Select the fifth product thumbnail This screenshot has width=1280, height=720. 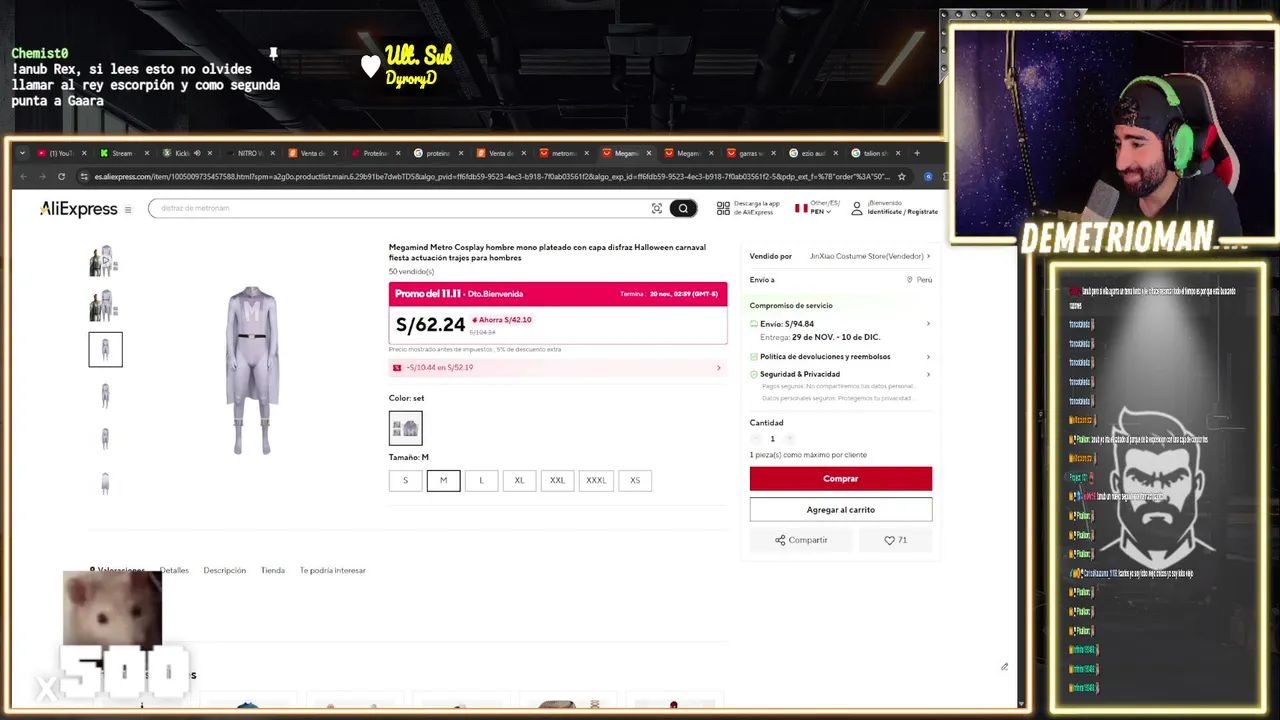pyautogui.click(x=105, y=438)
